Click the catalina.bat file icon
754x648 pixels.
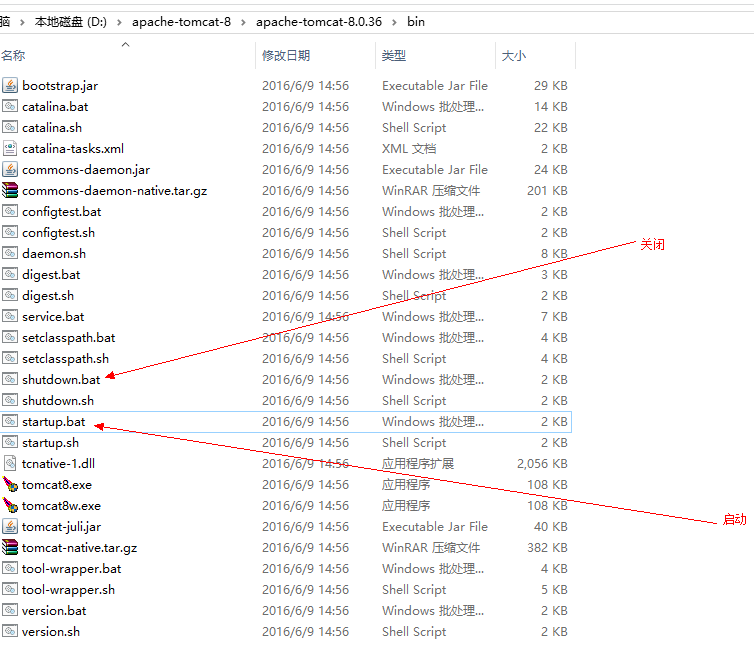[x=10, y=106]
